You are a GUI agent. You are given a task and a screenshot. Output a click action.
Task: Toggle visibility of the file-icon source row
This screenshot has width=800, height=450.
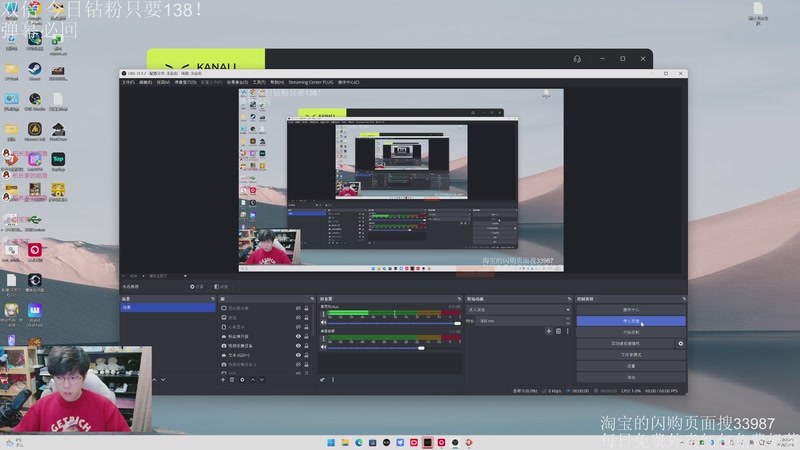click(298, 327)
